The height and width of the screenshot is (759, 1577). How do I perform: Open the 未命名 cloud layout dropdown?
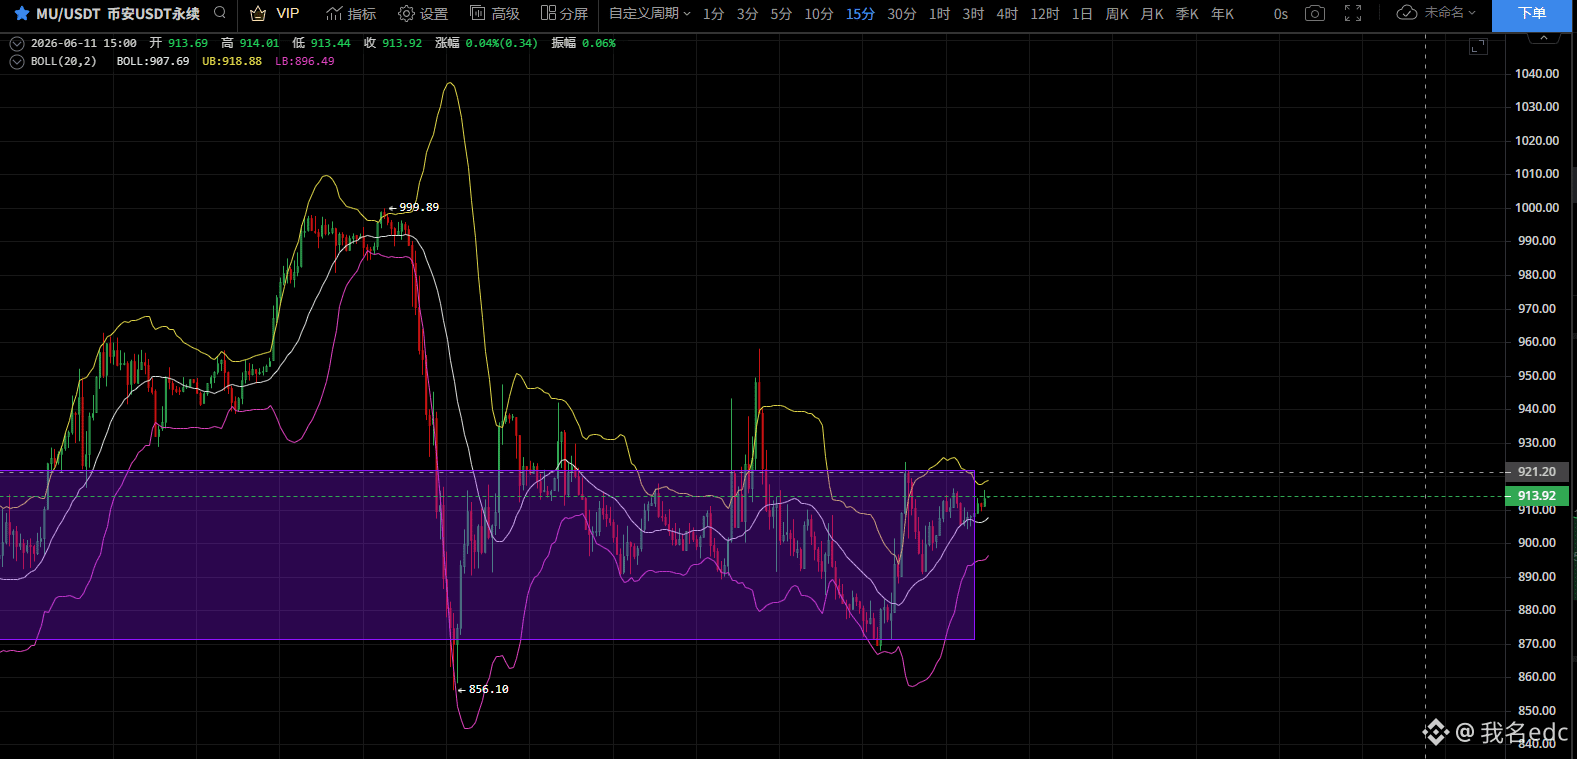click(x=1436, y=13)
